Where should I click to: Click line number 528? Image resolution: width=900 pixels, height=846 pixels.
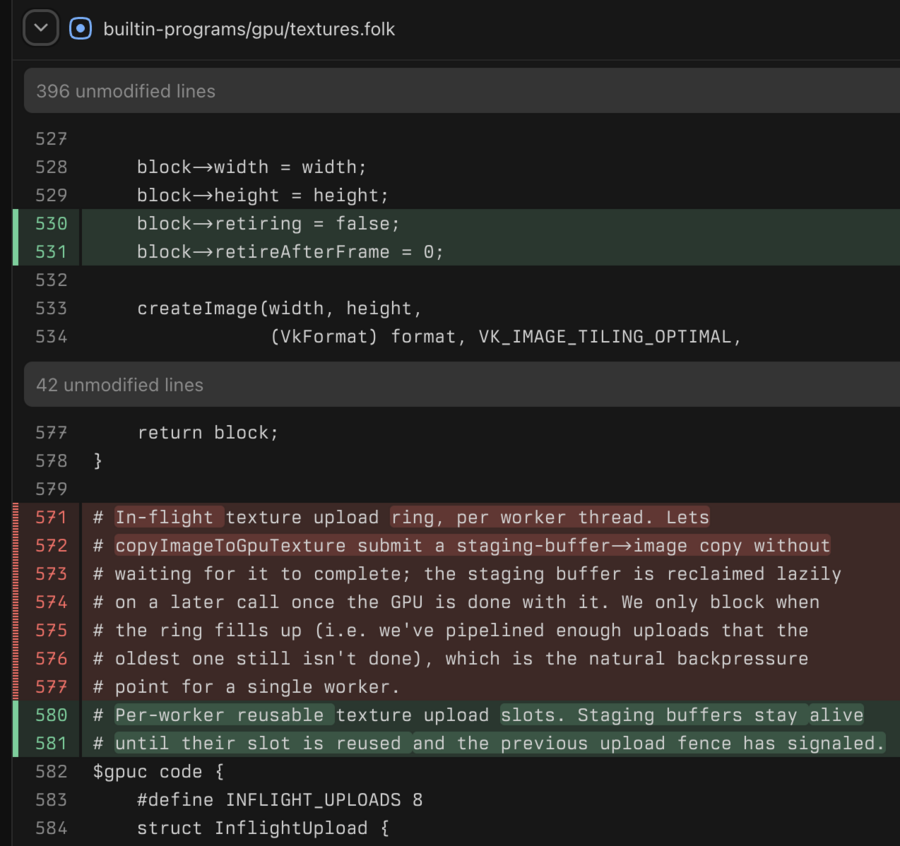click(51, 166)
